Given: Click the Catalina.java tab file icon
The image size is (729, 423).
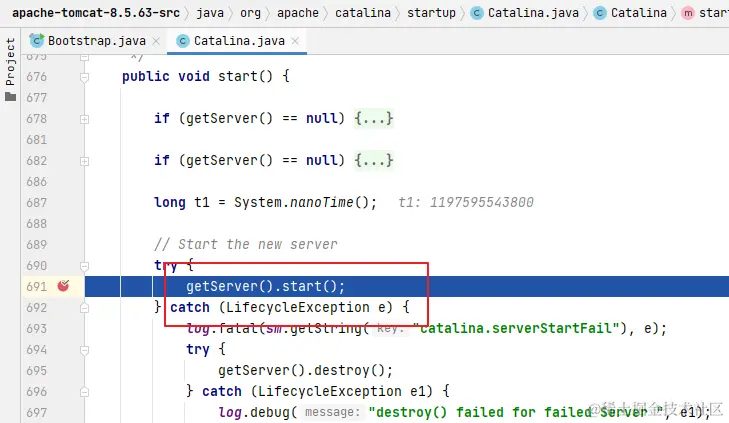Looking at the screenshot, I should (183, 41).
